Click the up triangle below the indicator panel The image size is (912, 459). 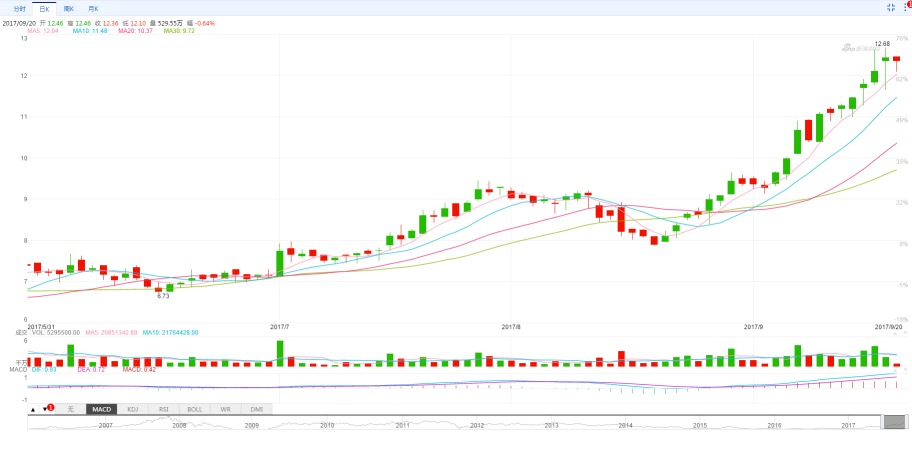32,409
